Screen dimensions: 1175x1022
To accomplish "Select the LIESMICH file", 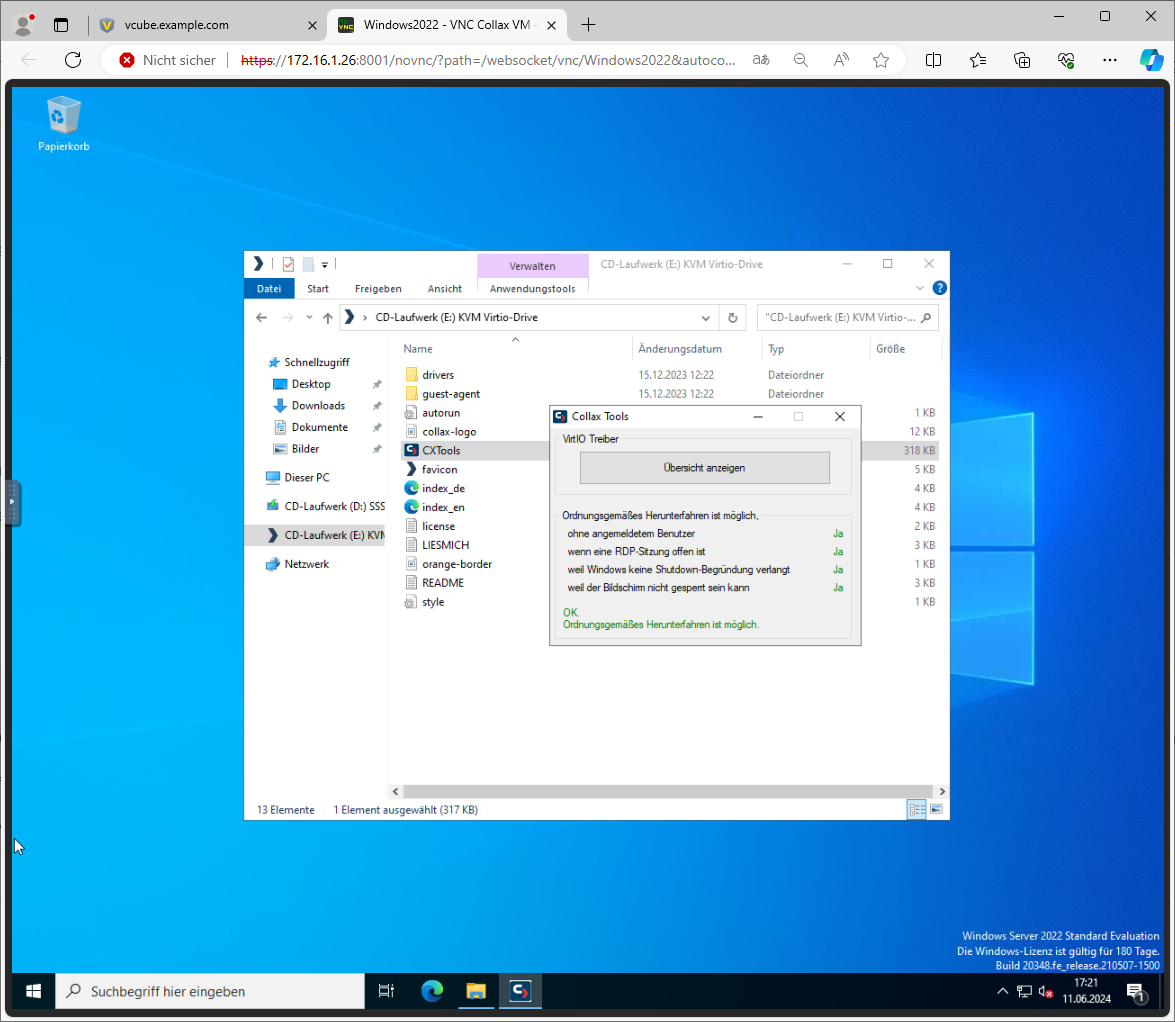I will click(x=445, y=545).
